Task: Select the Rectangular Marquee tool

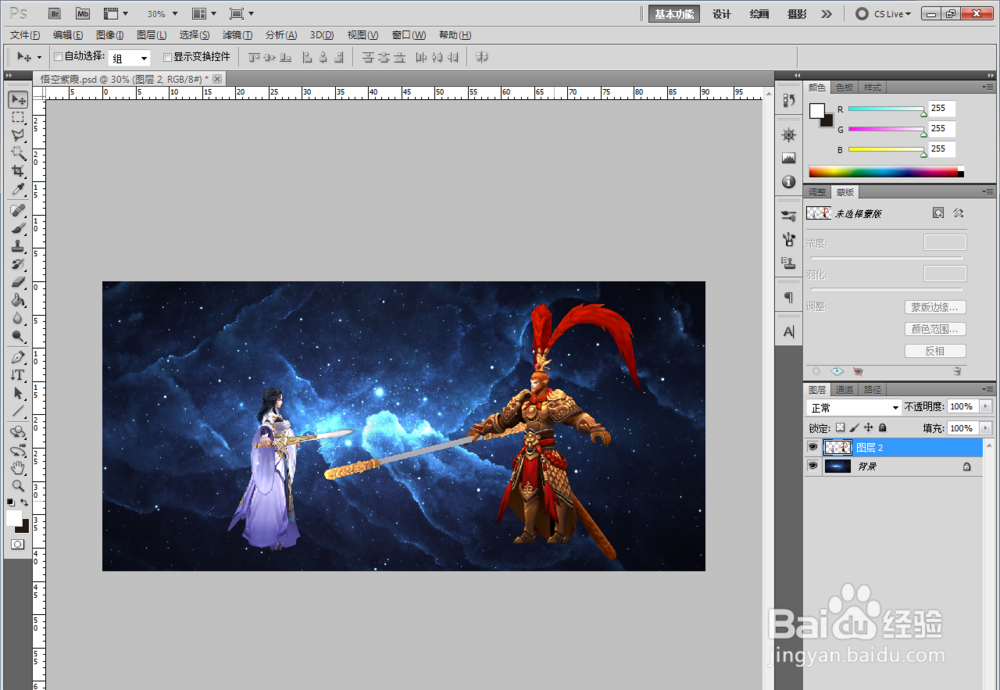Action: point(18,118)
